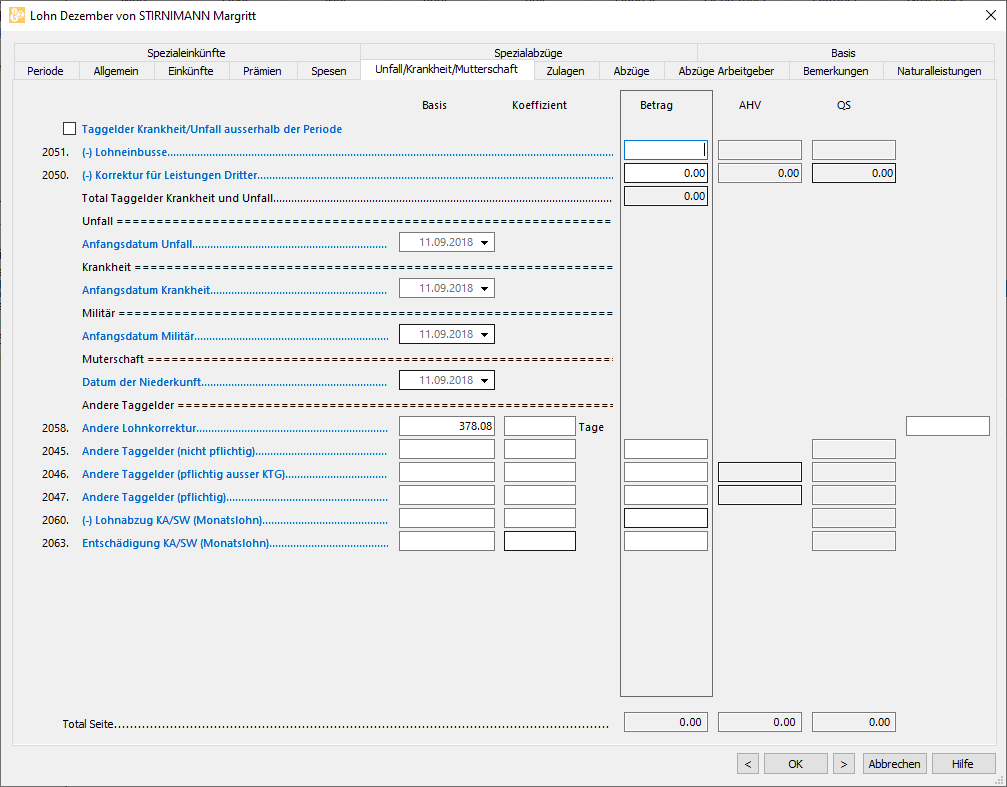Screen dimensions: 1007x787
Task: Click the Lohneinbusse label link
Action: tap(125, 152)
